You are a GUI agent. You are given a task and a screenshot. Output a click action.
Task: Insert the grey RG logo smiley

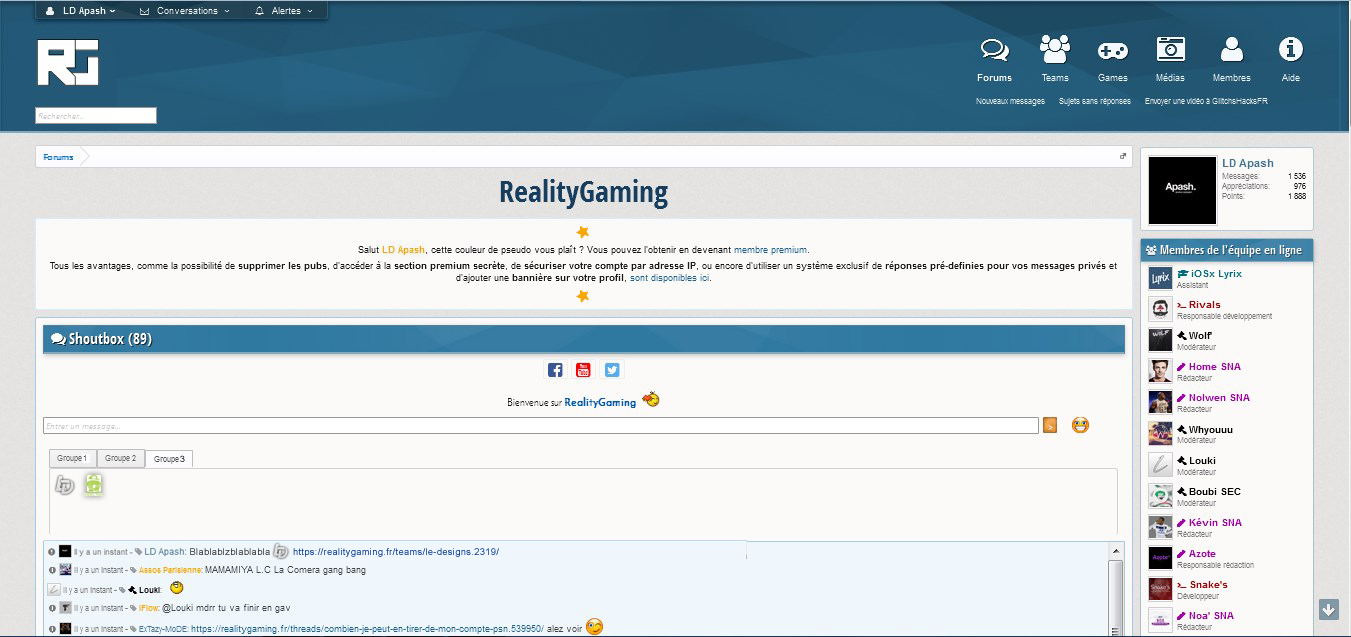tap(65, 485)
